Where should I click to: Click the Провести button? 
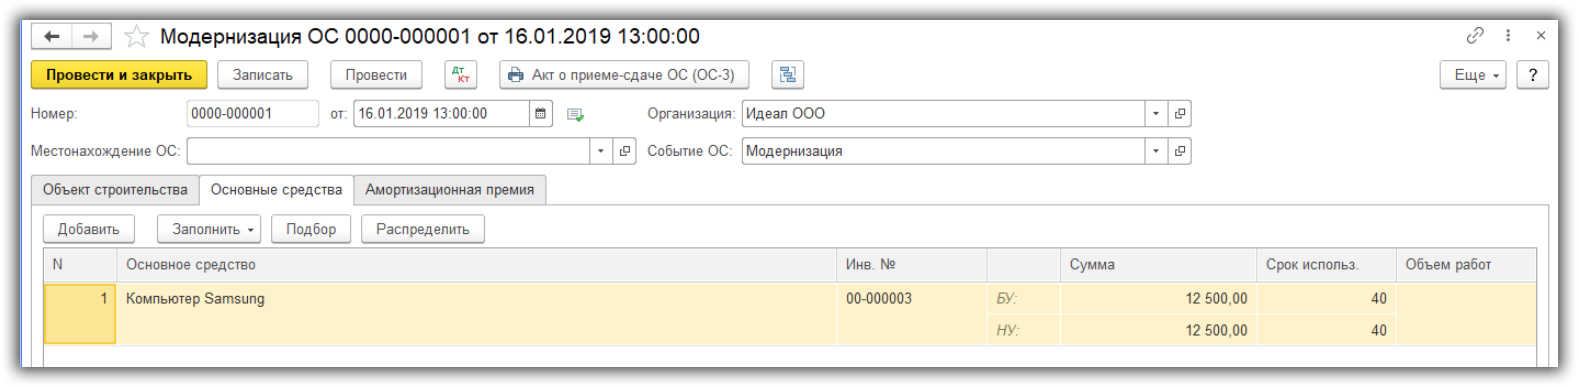(376, 75)
